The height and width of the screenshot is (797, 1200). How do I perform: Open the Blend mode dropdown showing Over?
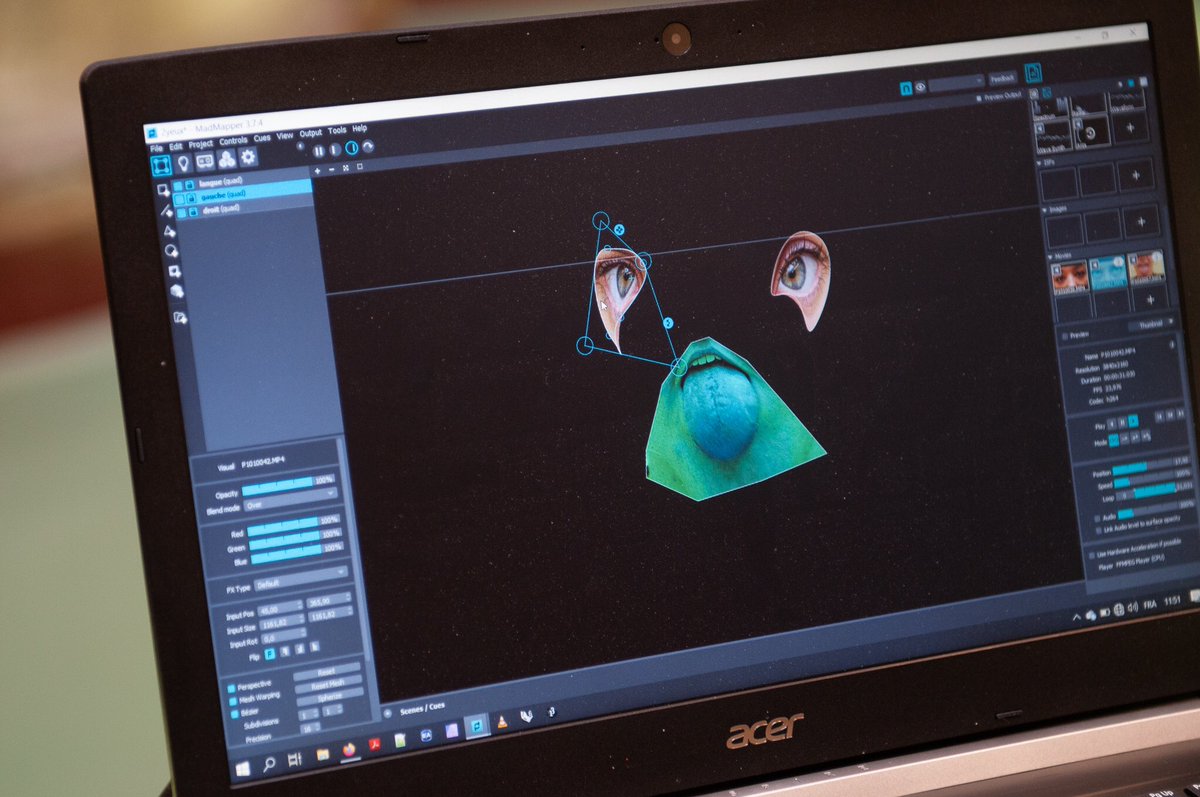click(291, 499)
